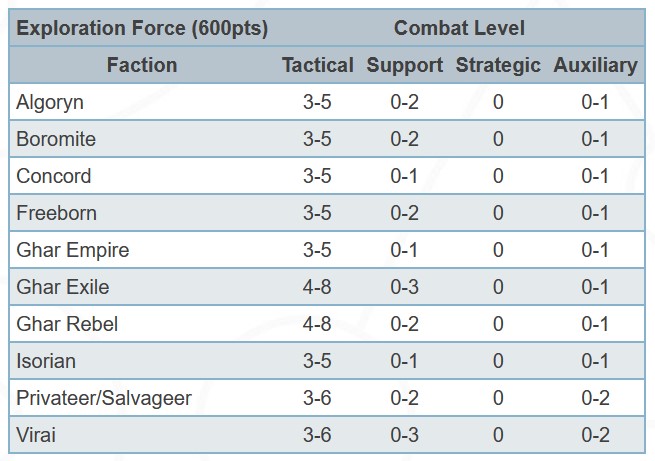This screenshot has height=461, width=655.
Task: Select the Isorian row label
Action: click(x=46, y=361)
